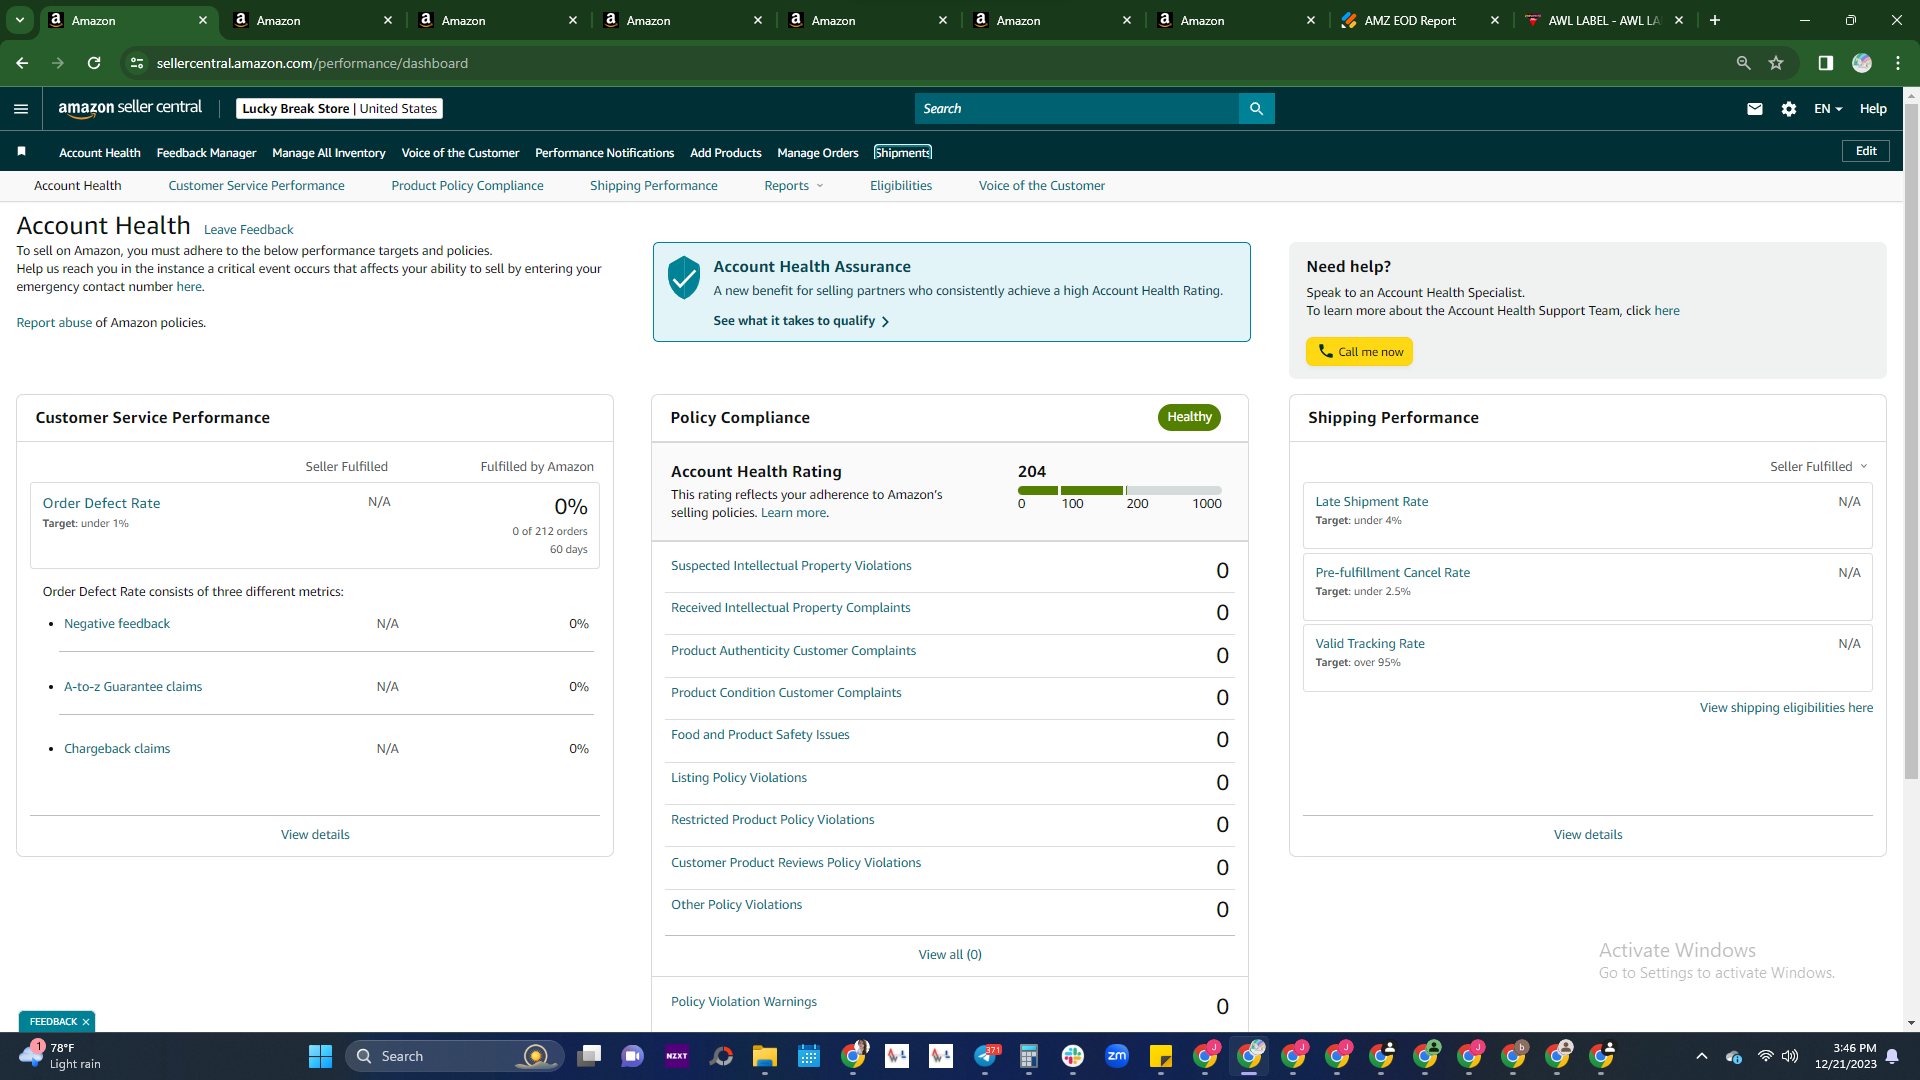Screen dimensions: 1920x1080
Task: Open the Order Defect Rate link
Action: click(101, 504)
